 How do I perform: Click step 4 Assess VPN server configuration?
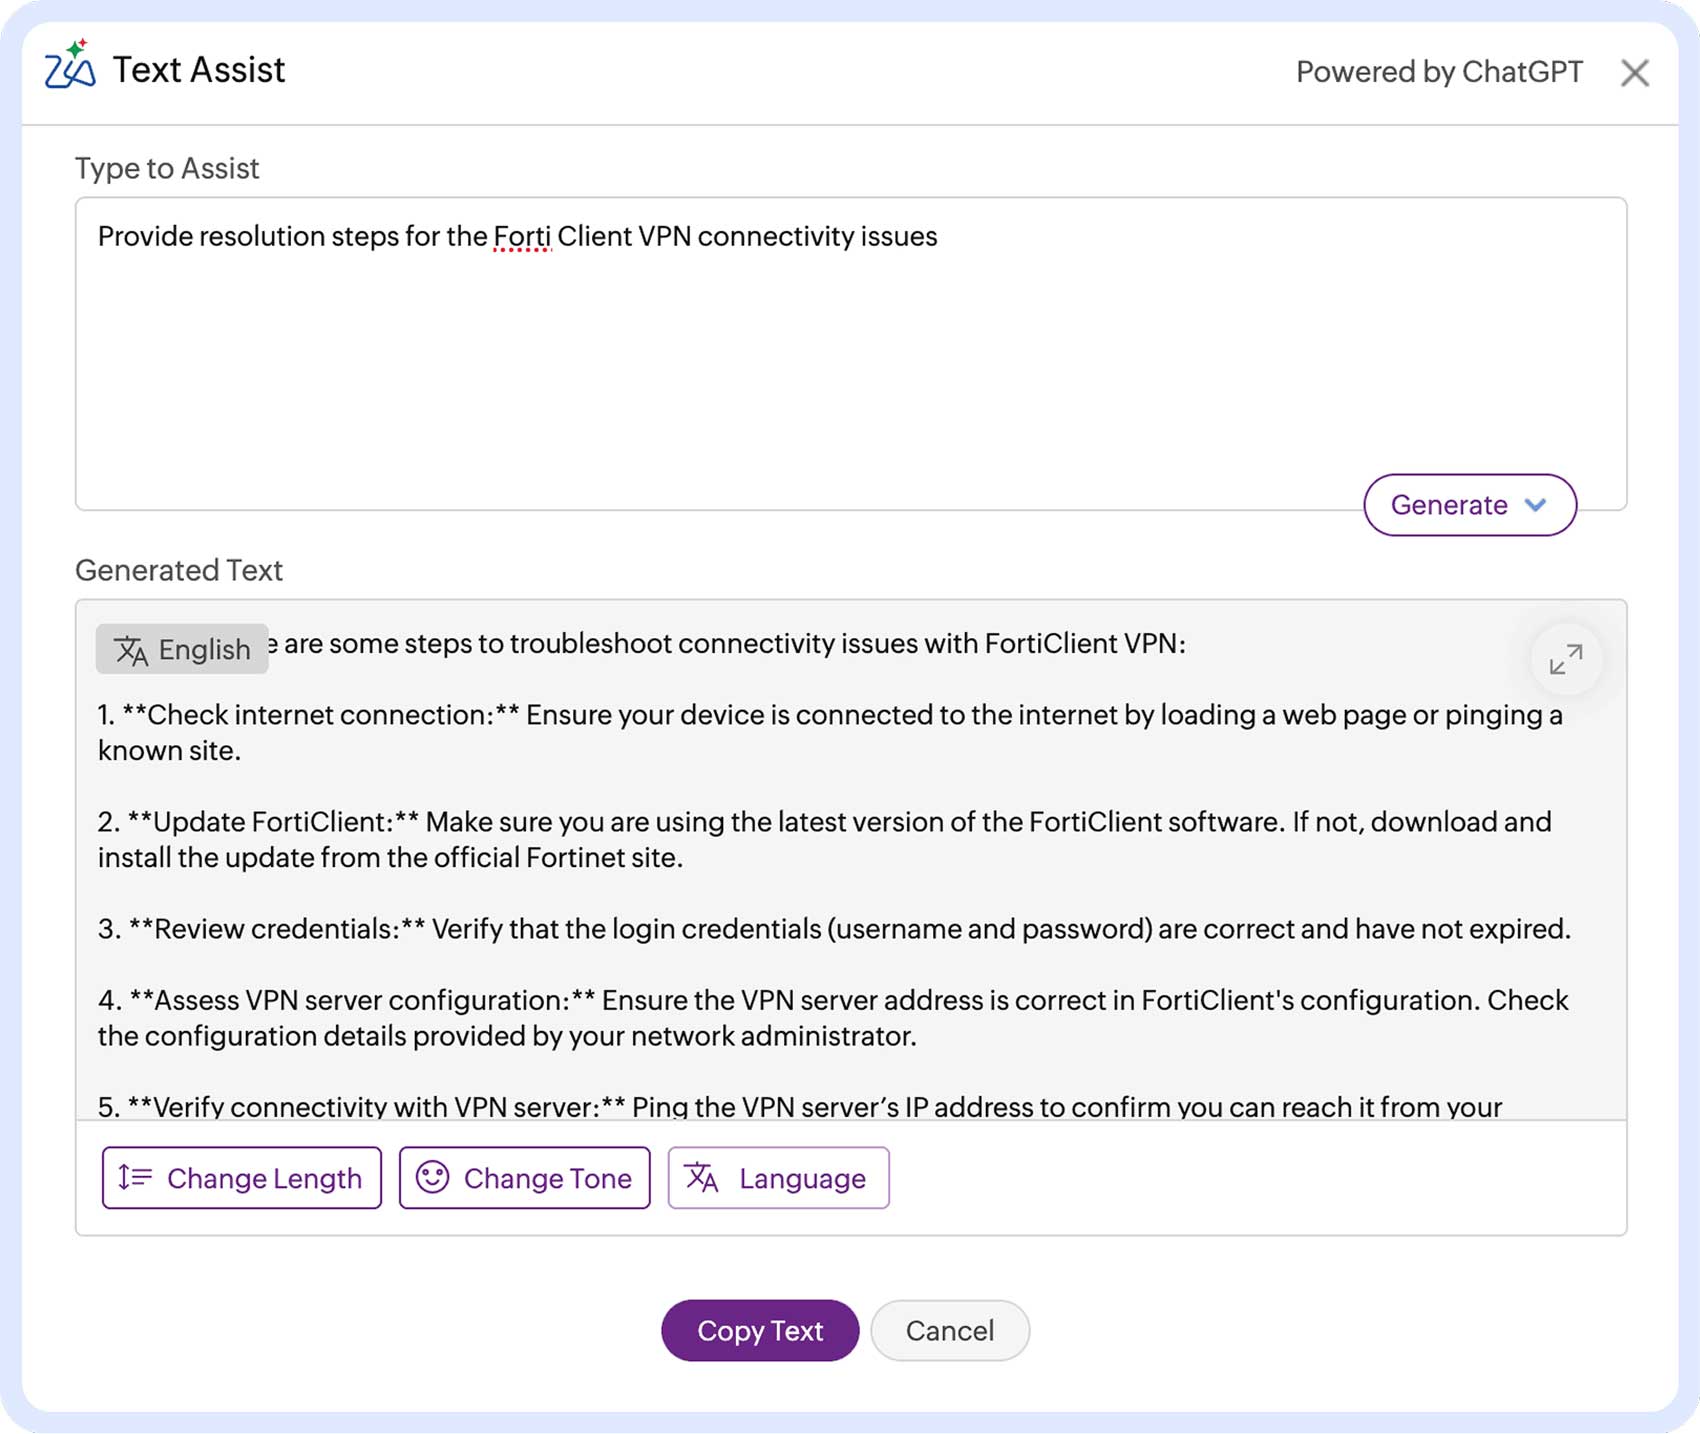(833, 1018)
